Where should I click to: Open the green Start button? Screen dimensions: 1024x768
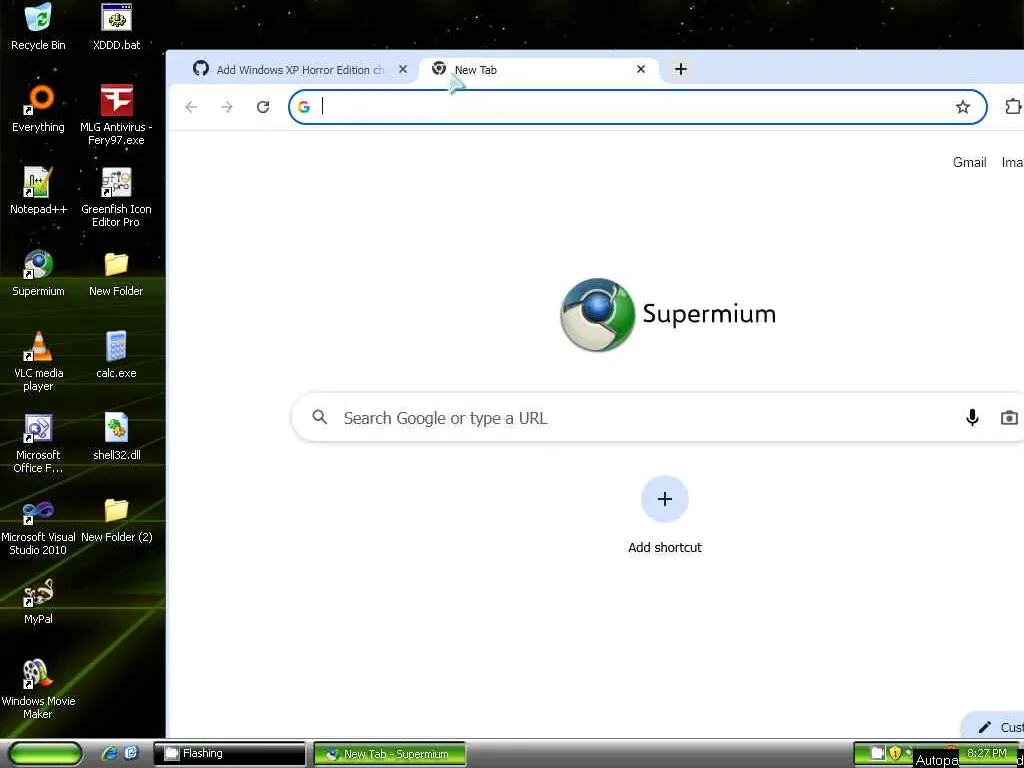tap(45, 754)
